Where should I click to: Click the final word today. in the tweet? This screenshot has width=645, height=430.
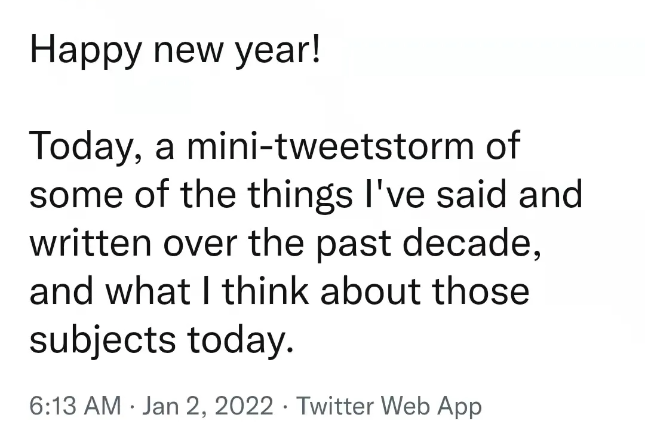241,341
